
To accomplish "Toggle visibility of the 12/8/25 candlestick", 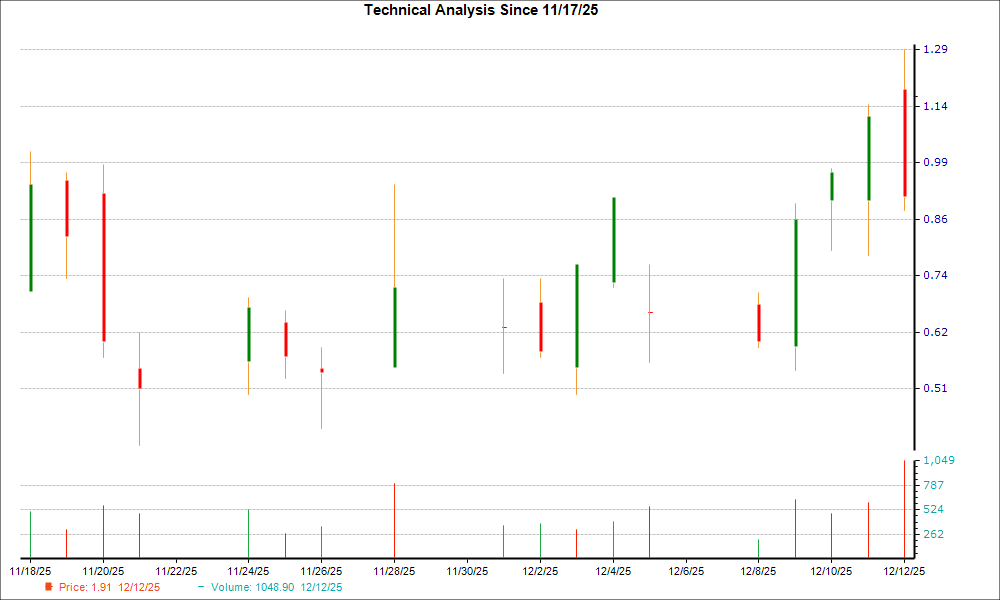I will [x=759, y=320].
